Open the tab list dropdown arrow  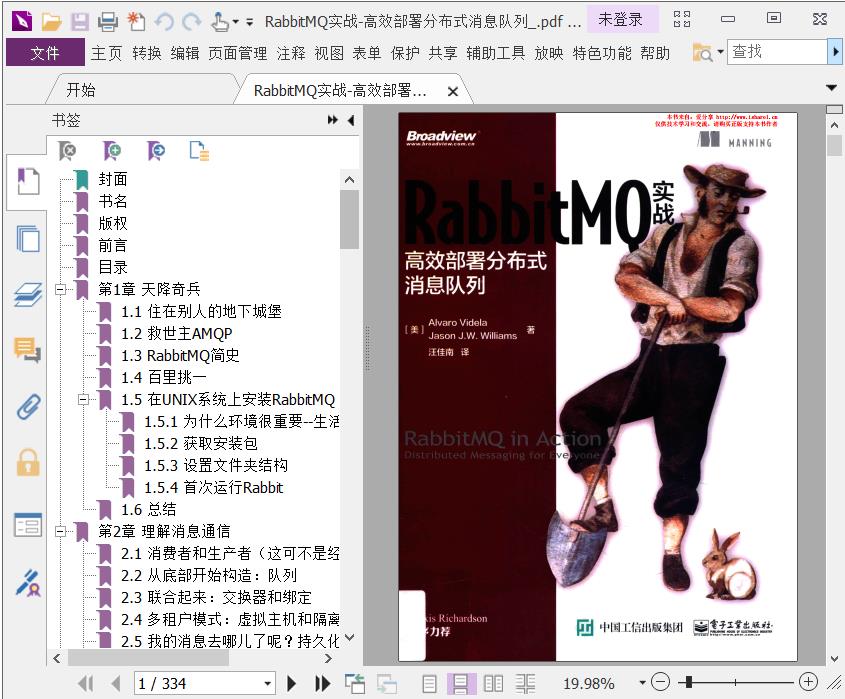[832, 87]
